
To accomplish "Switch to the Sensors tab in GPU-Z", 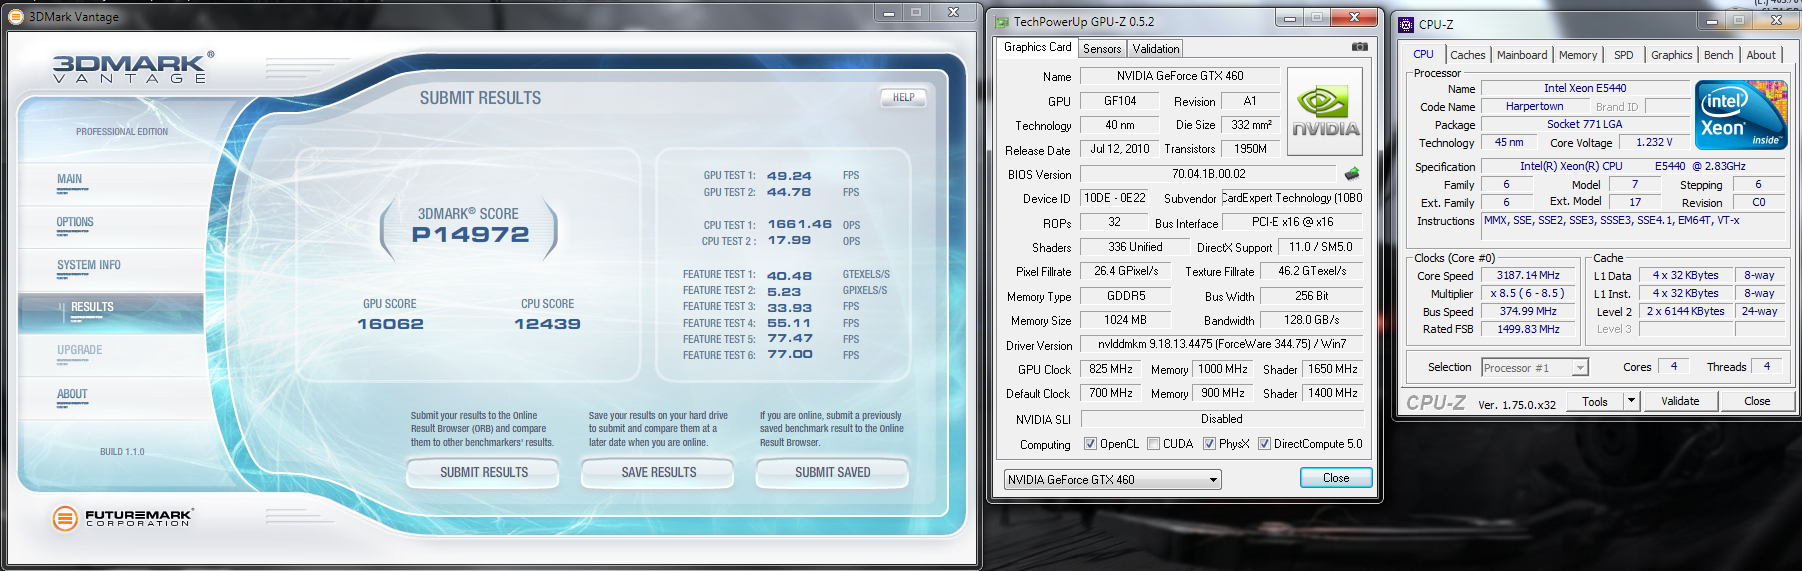I will click(x=1102, y=48).
